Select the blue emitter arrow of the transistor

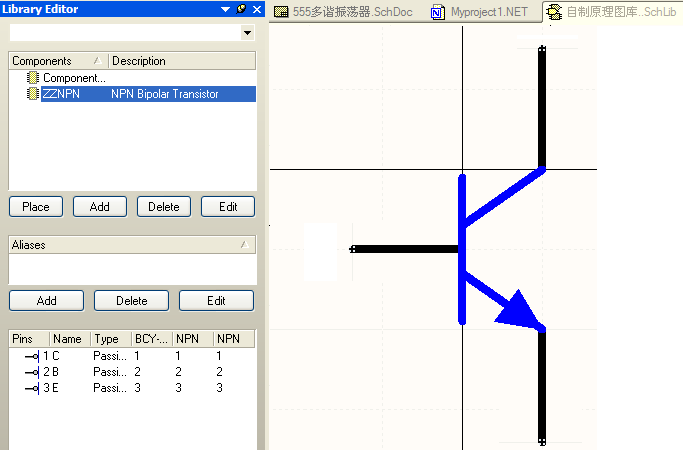click(x=520, y=310)
